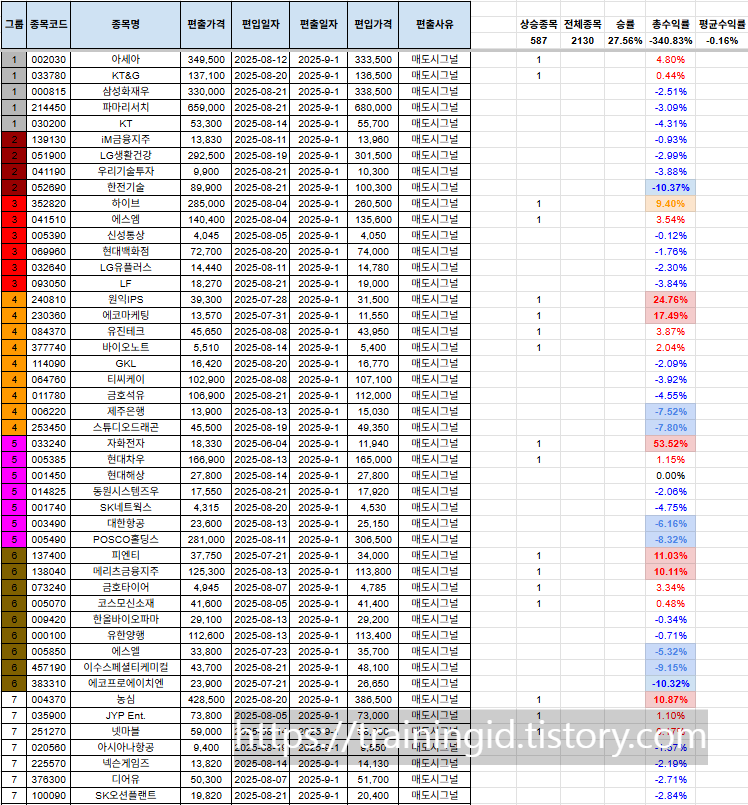Select the -10.37% return cell
748x805 pixels.
pos(670,187)
